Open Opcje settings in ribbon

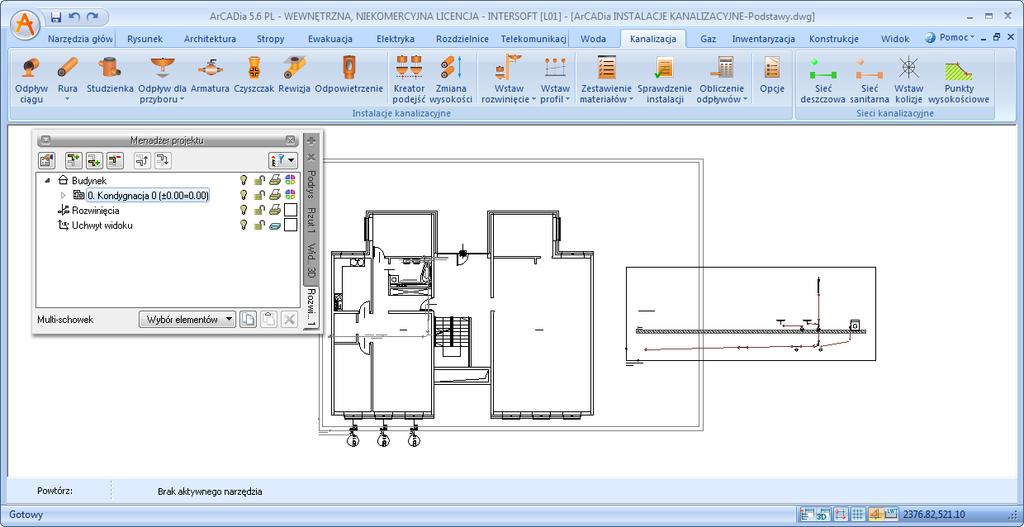[771, 74]
